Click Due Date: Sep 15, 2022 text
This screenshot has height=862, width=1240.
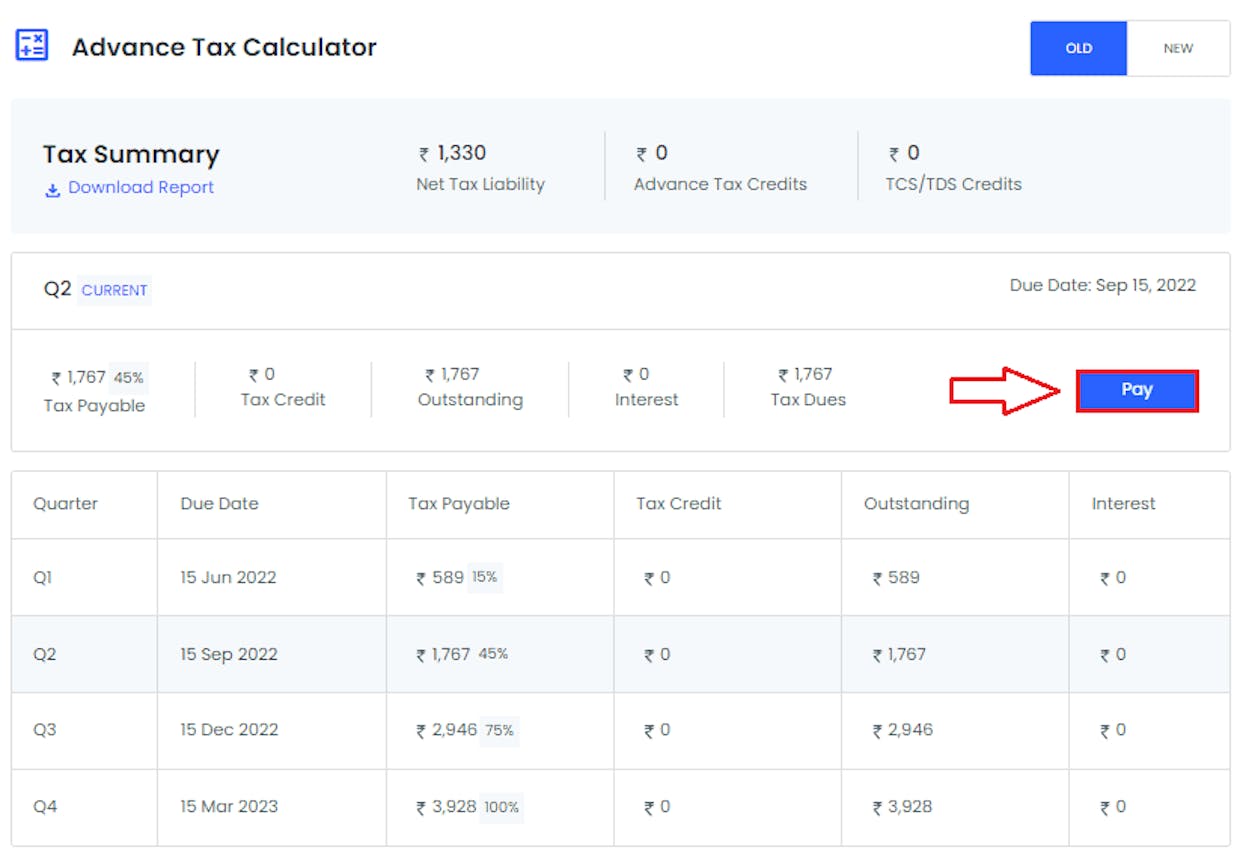coord(1103,285)
